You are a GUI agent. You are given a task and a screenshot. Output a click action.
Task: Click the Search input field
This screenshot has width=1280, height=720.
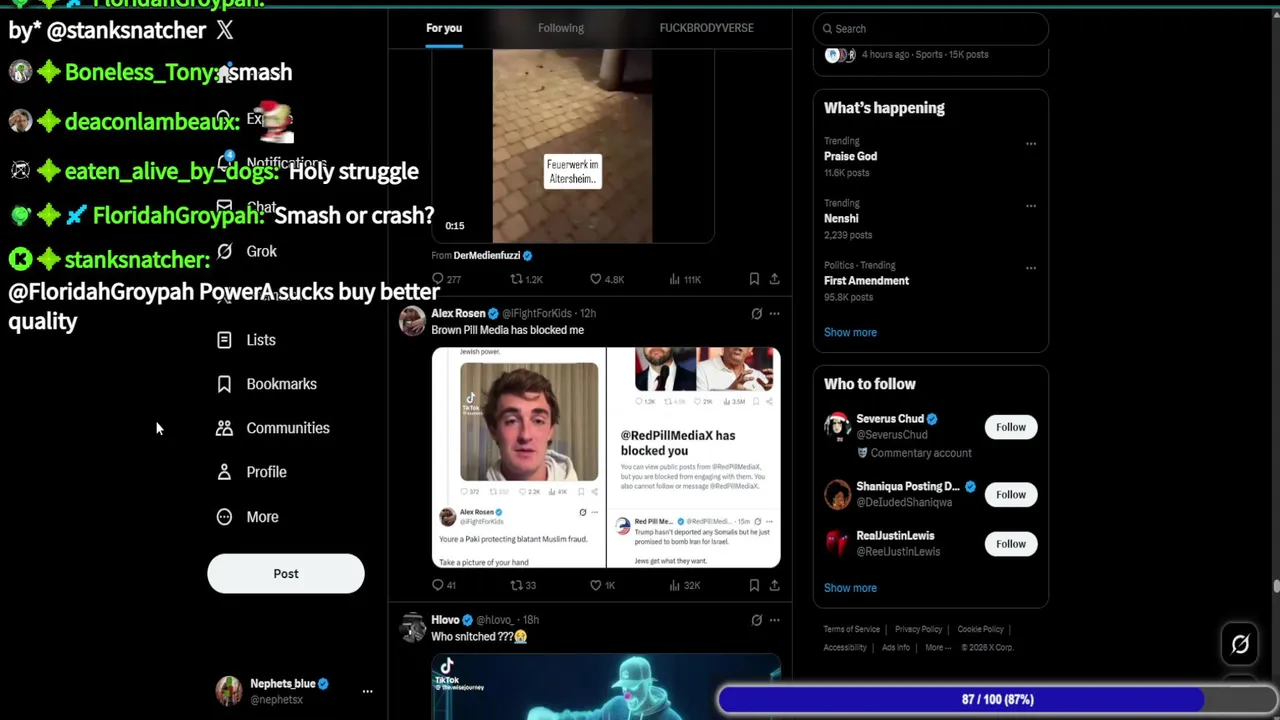click(x=931, y=29)
